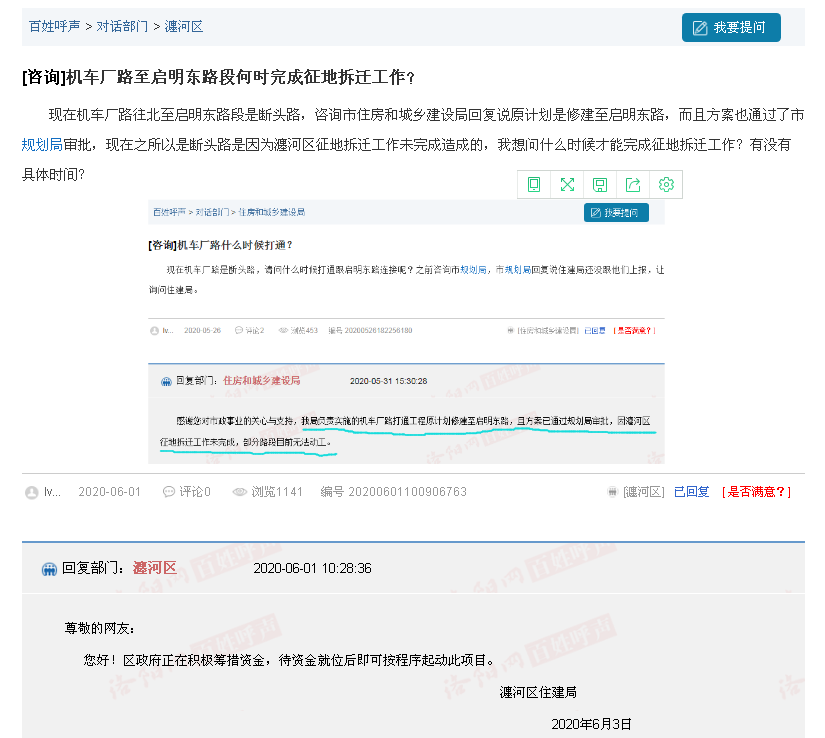The width and height of the screenshot is (825, 738).
Task: Click the department icon before 回复部门
Action: click(49, 569)
